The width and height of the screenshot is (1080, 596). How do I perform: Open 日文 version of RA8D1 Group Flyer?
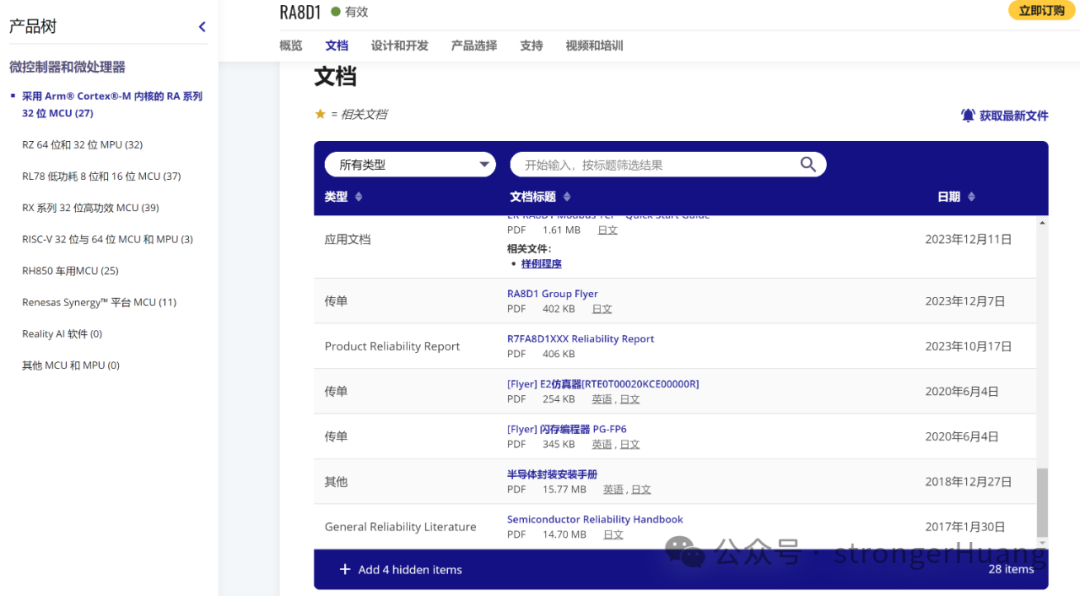[602, 309]
